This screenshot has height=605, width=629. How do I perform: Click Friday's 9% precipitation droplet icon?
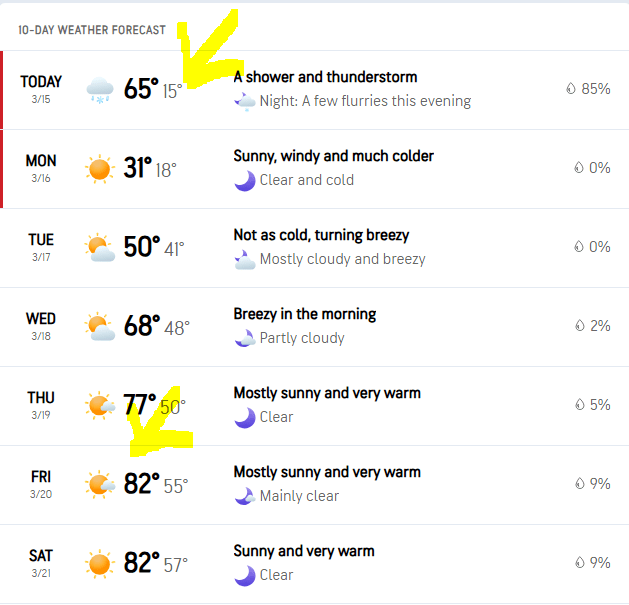tap(578, 484)
